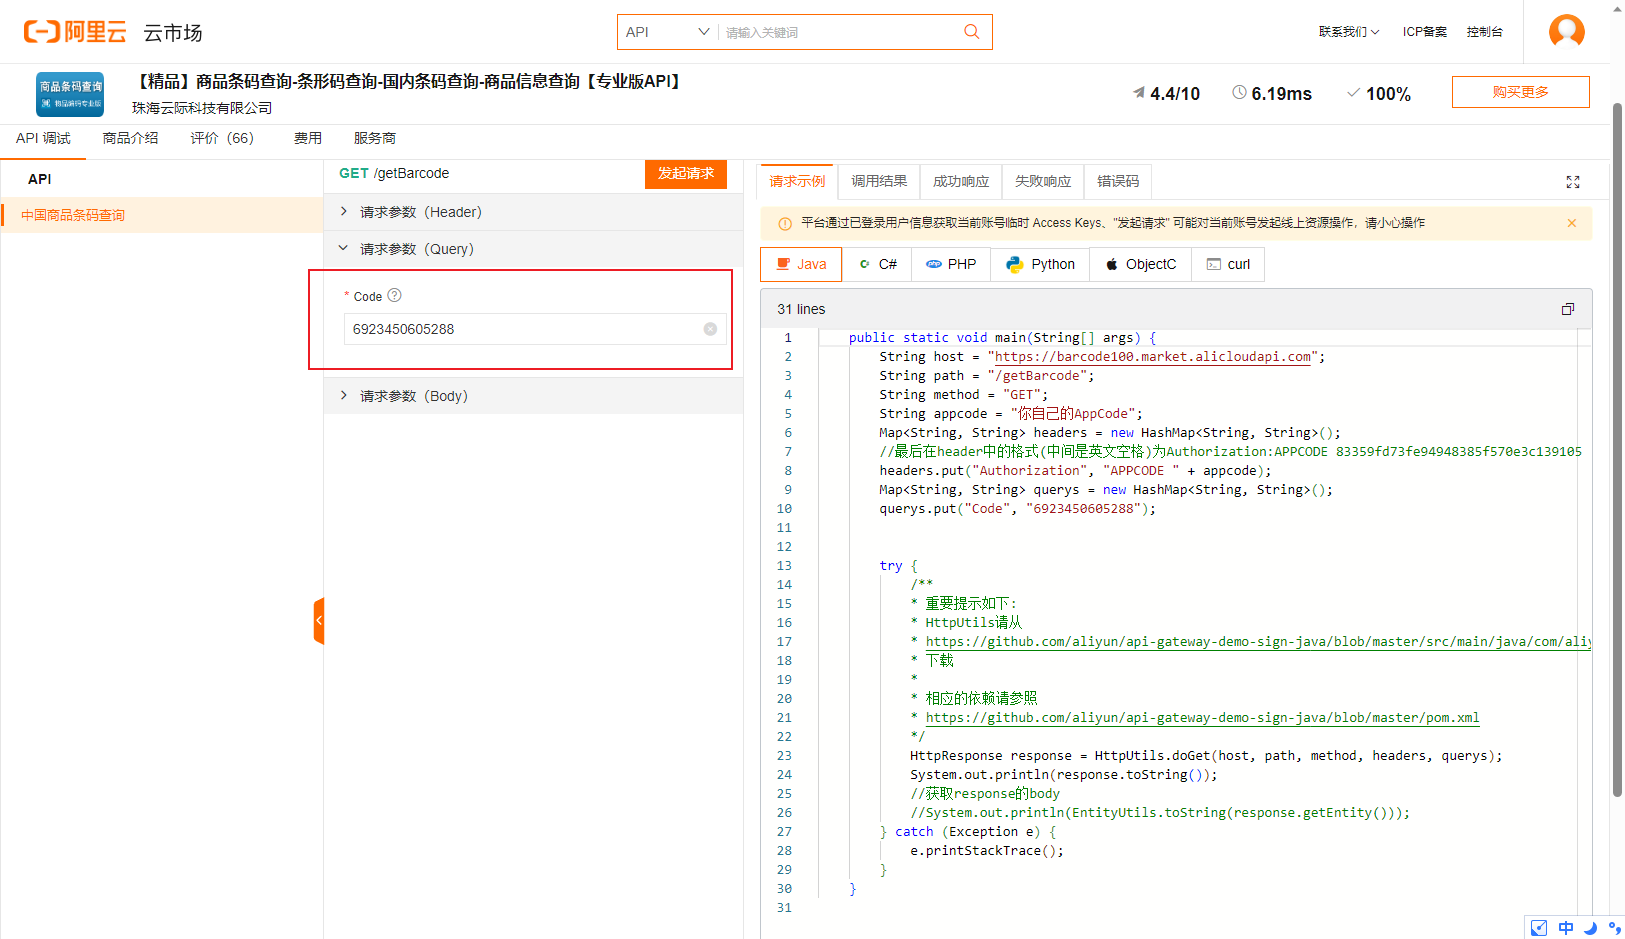Image resolution: width=1625 pixels, height=939 pixels.
Task: Select the 请求示例 tab
Action: [797, 181]
